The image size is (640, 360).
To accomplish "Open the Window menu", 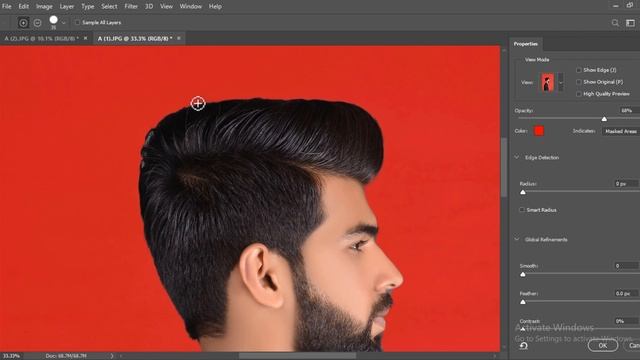I will point(191,7).
